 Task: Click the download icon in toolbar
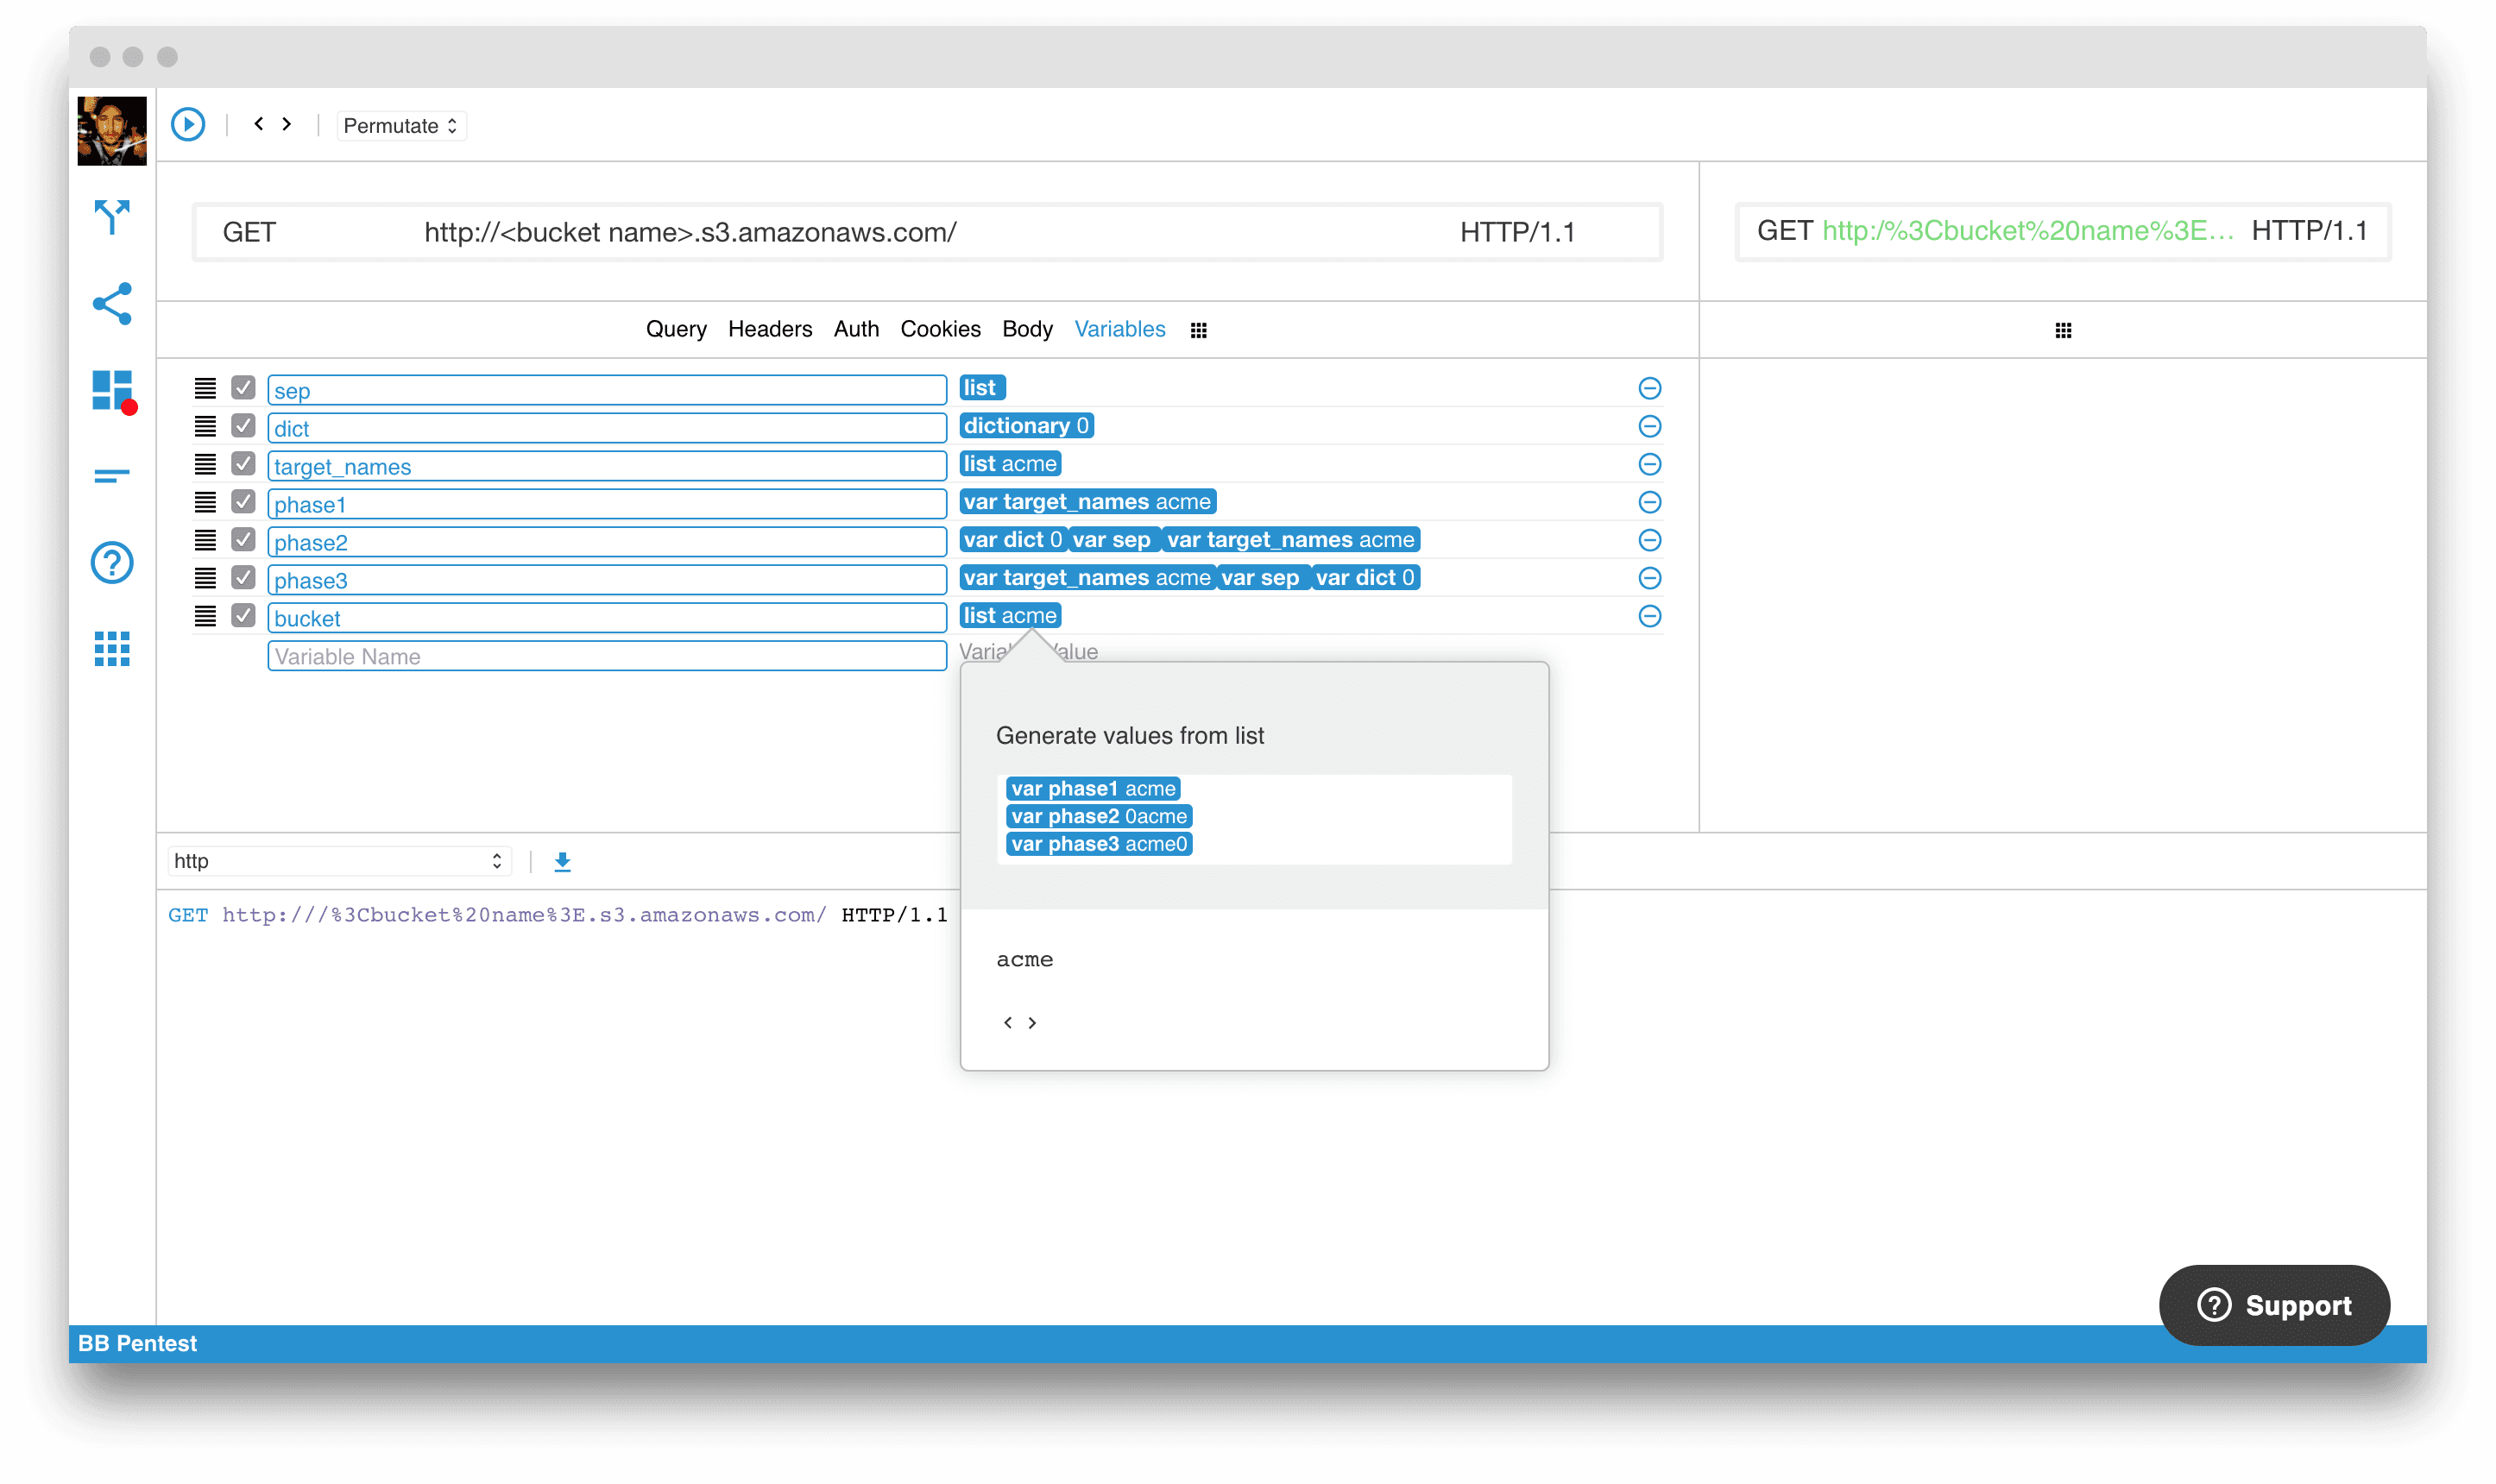click(564, 862)
